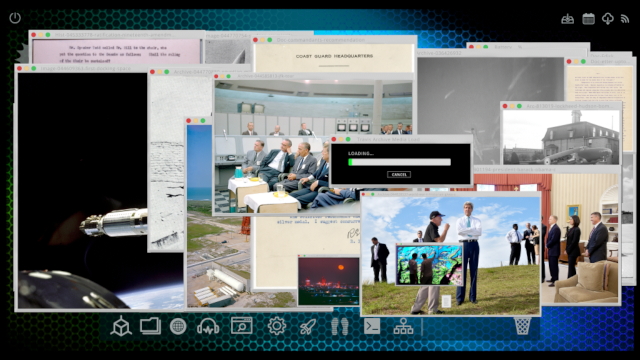The image size is (640, 360).
Task: Open the folder icon in dock
Action: [x=150, y=327]
